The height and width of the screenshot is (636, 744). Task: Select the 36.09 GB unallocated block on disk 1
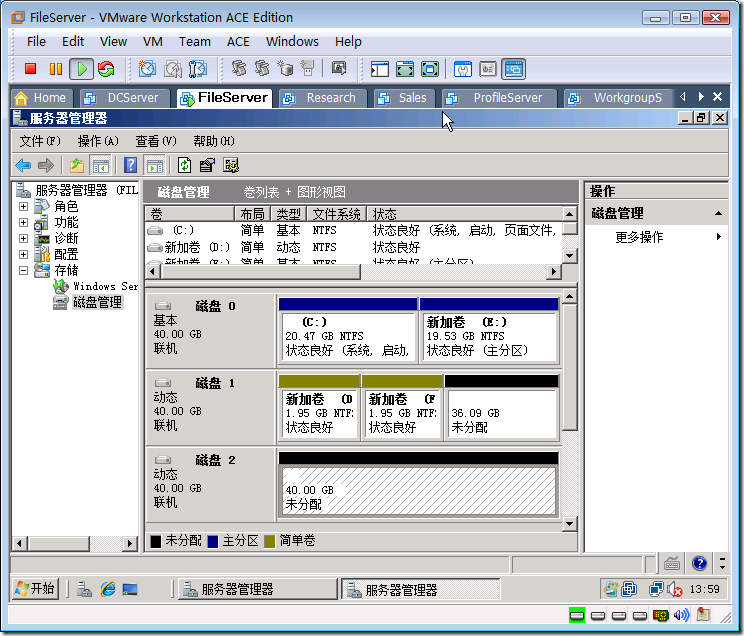coord(502,408)
